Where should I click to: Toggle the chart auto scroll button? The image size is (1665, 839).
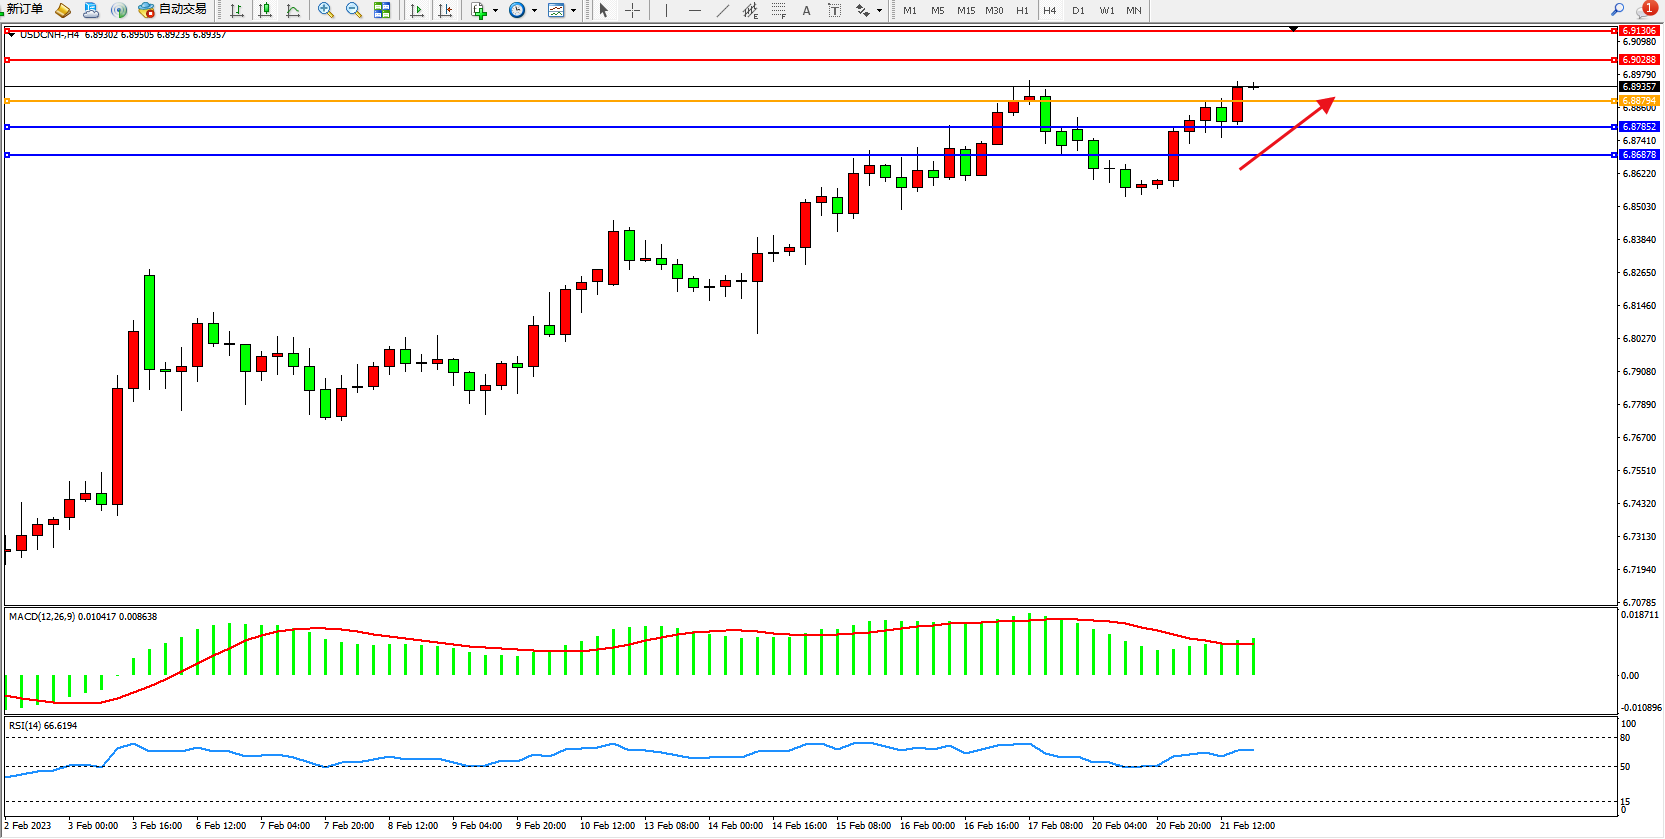pyautogui.click(x=417, y=10)
